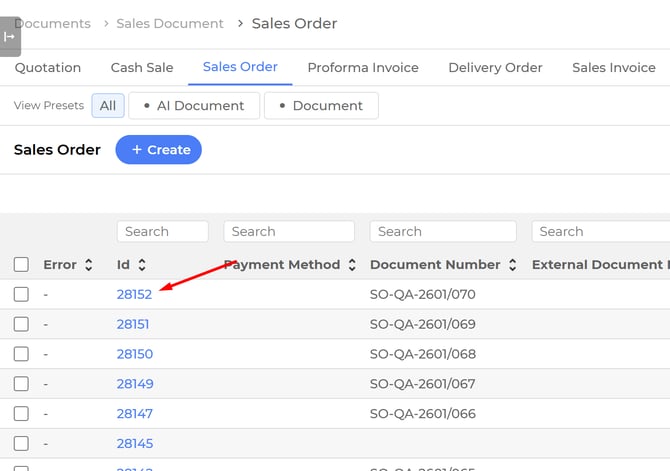Sort by Payment Method column
The image size is (670, 471).
350,265
